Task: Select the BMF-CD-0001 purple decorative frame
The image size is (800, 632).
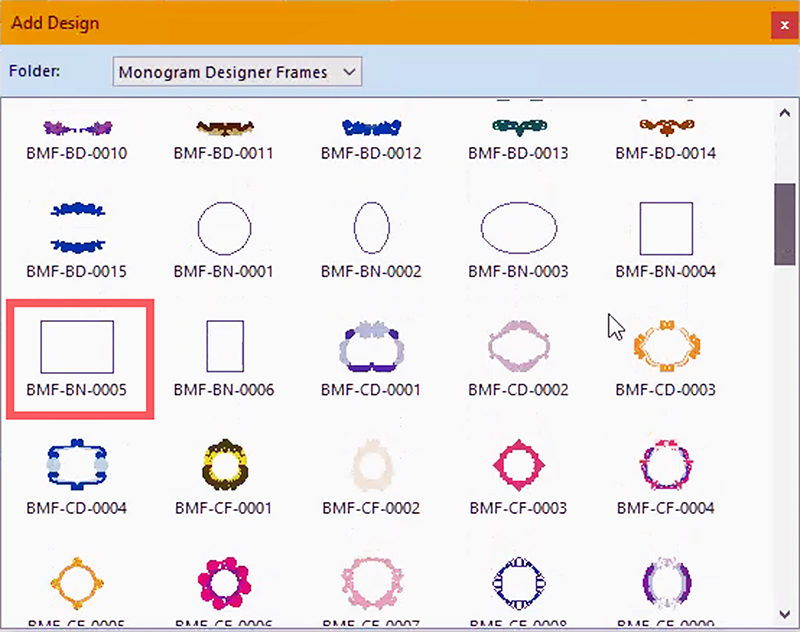Action: [x=371, y=347]
